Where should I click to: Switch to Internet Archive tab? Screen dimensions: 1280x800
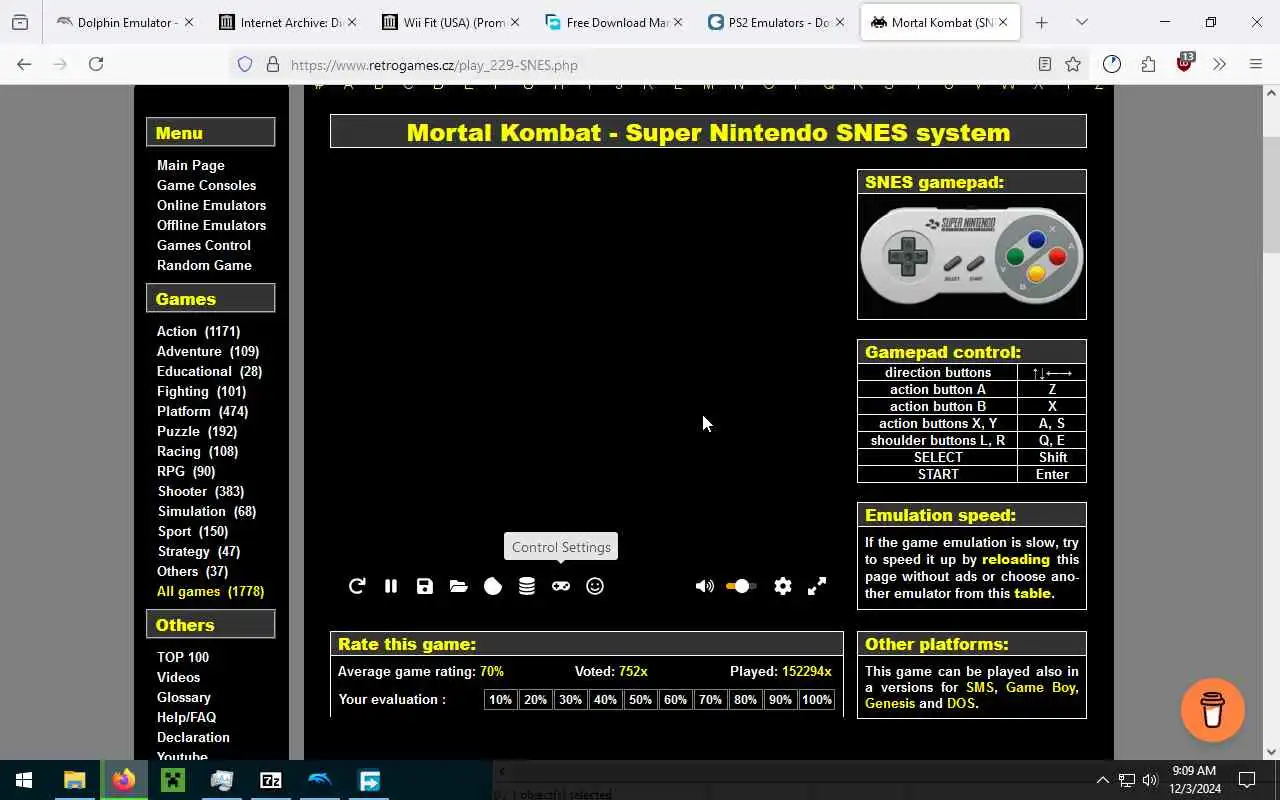coord(288,22)
